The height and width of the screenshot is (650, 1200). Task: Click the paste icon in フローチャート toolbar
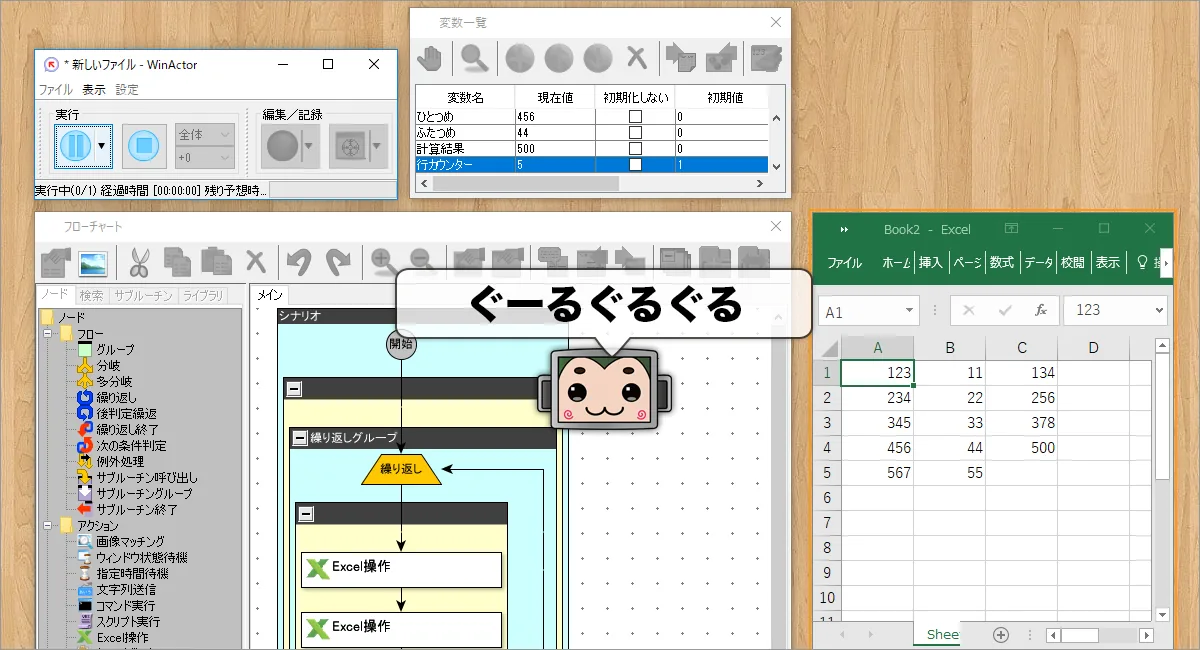(216, 262)
